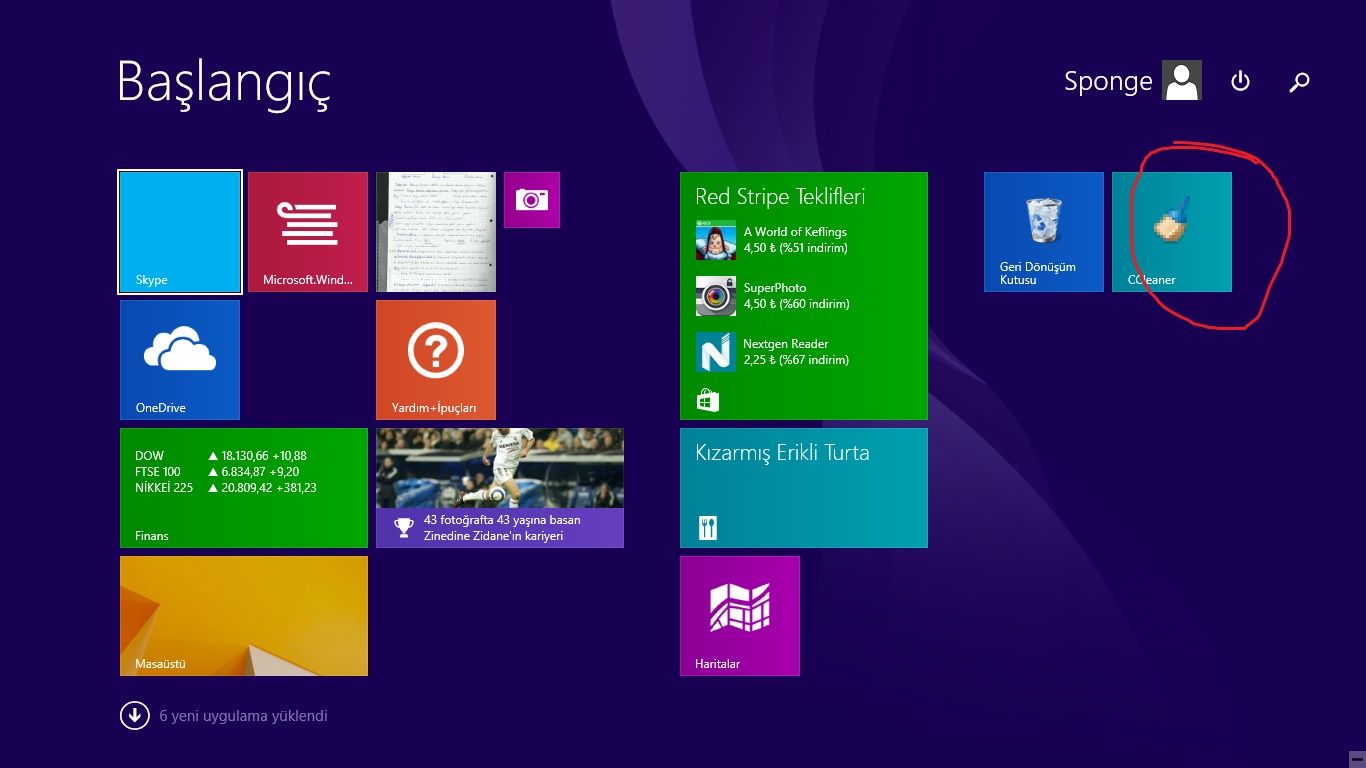
Task: Open the red Microsoft.Wind... news tile
Action: 308,232
